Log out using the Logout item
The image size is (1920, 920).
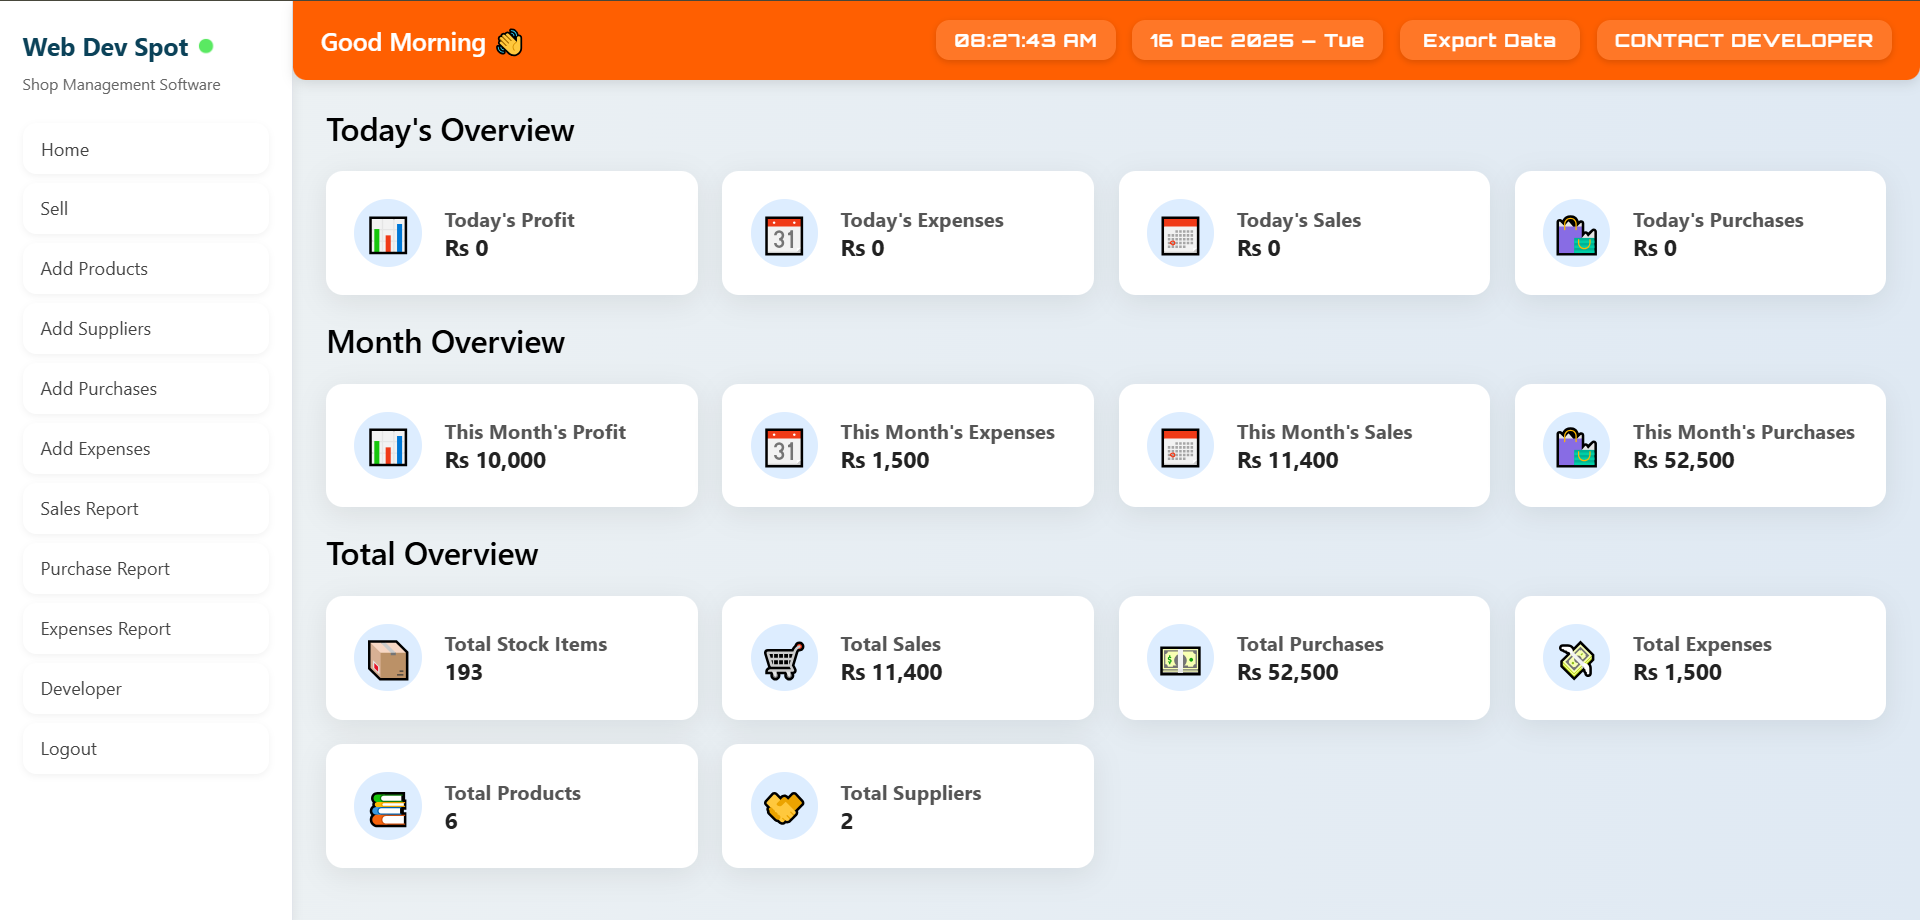click(146, 749)
